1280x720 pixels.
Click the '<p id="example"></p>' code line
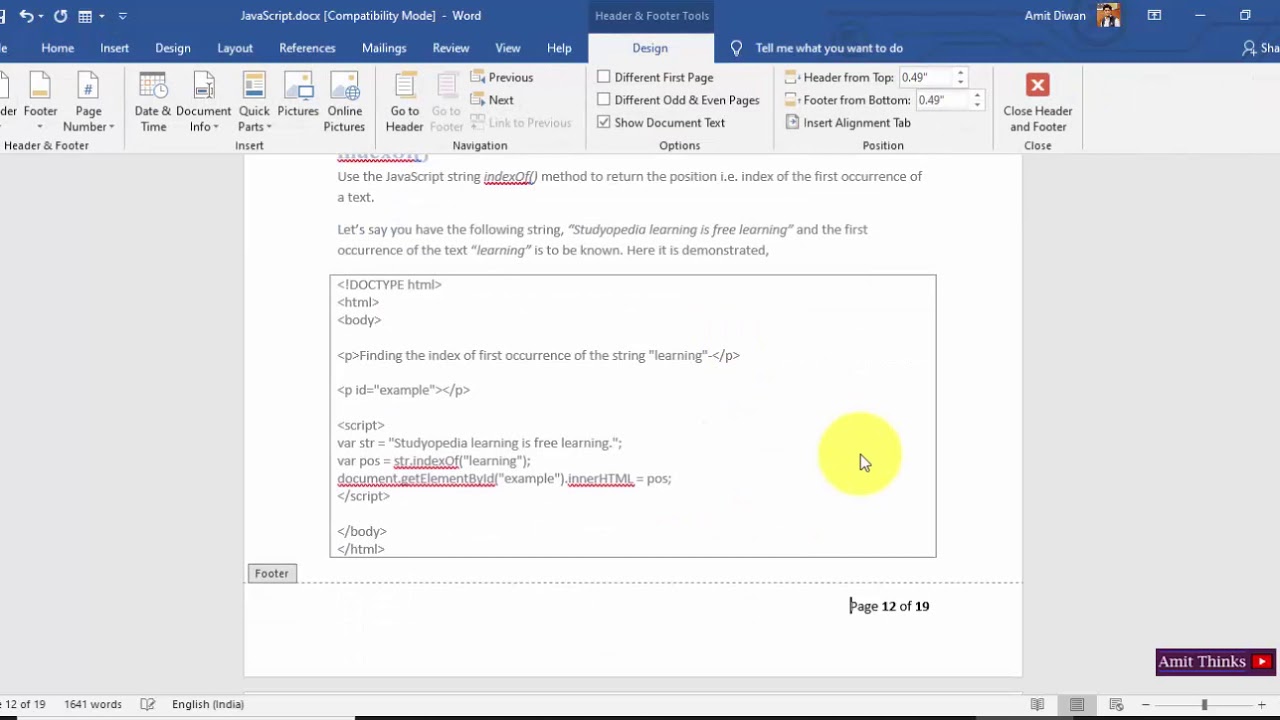coord(403,390)
